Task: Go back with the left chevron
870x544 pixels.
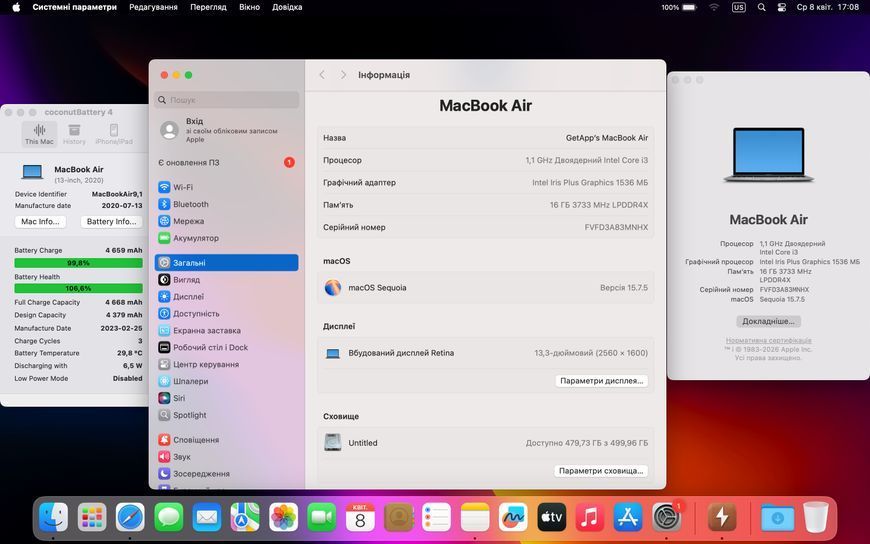Action: click(322, 74)
